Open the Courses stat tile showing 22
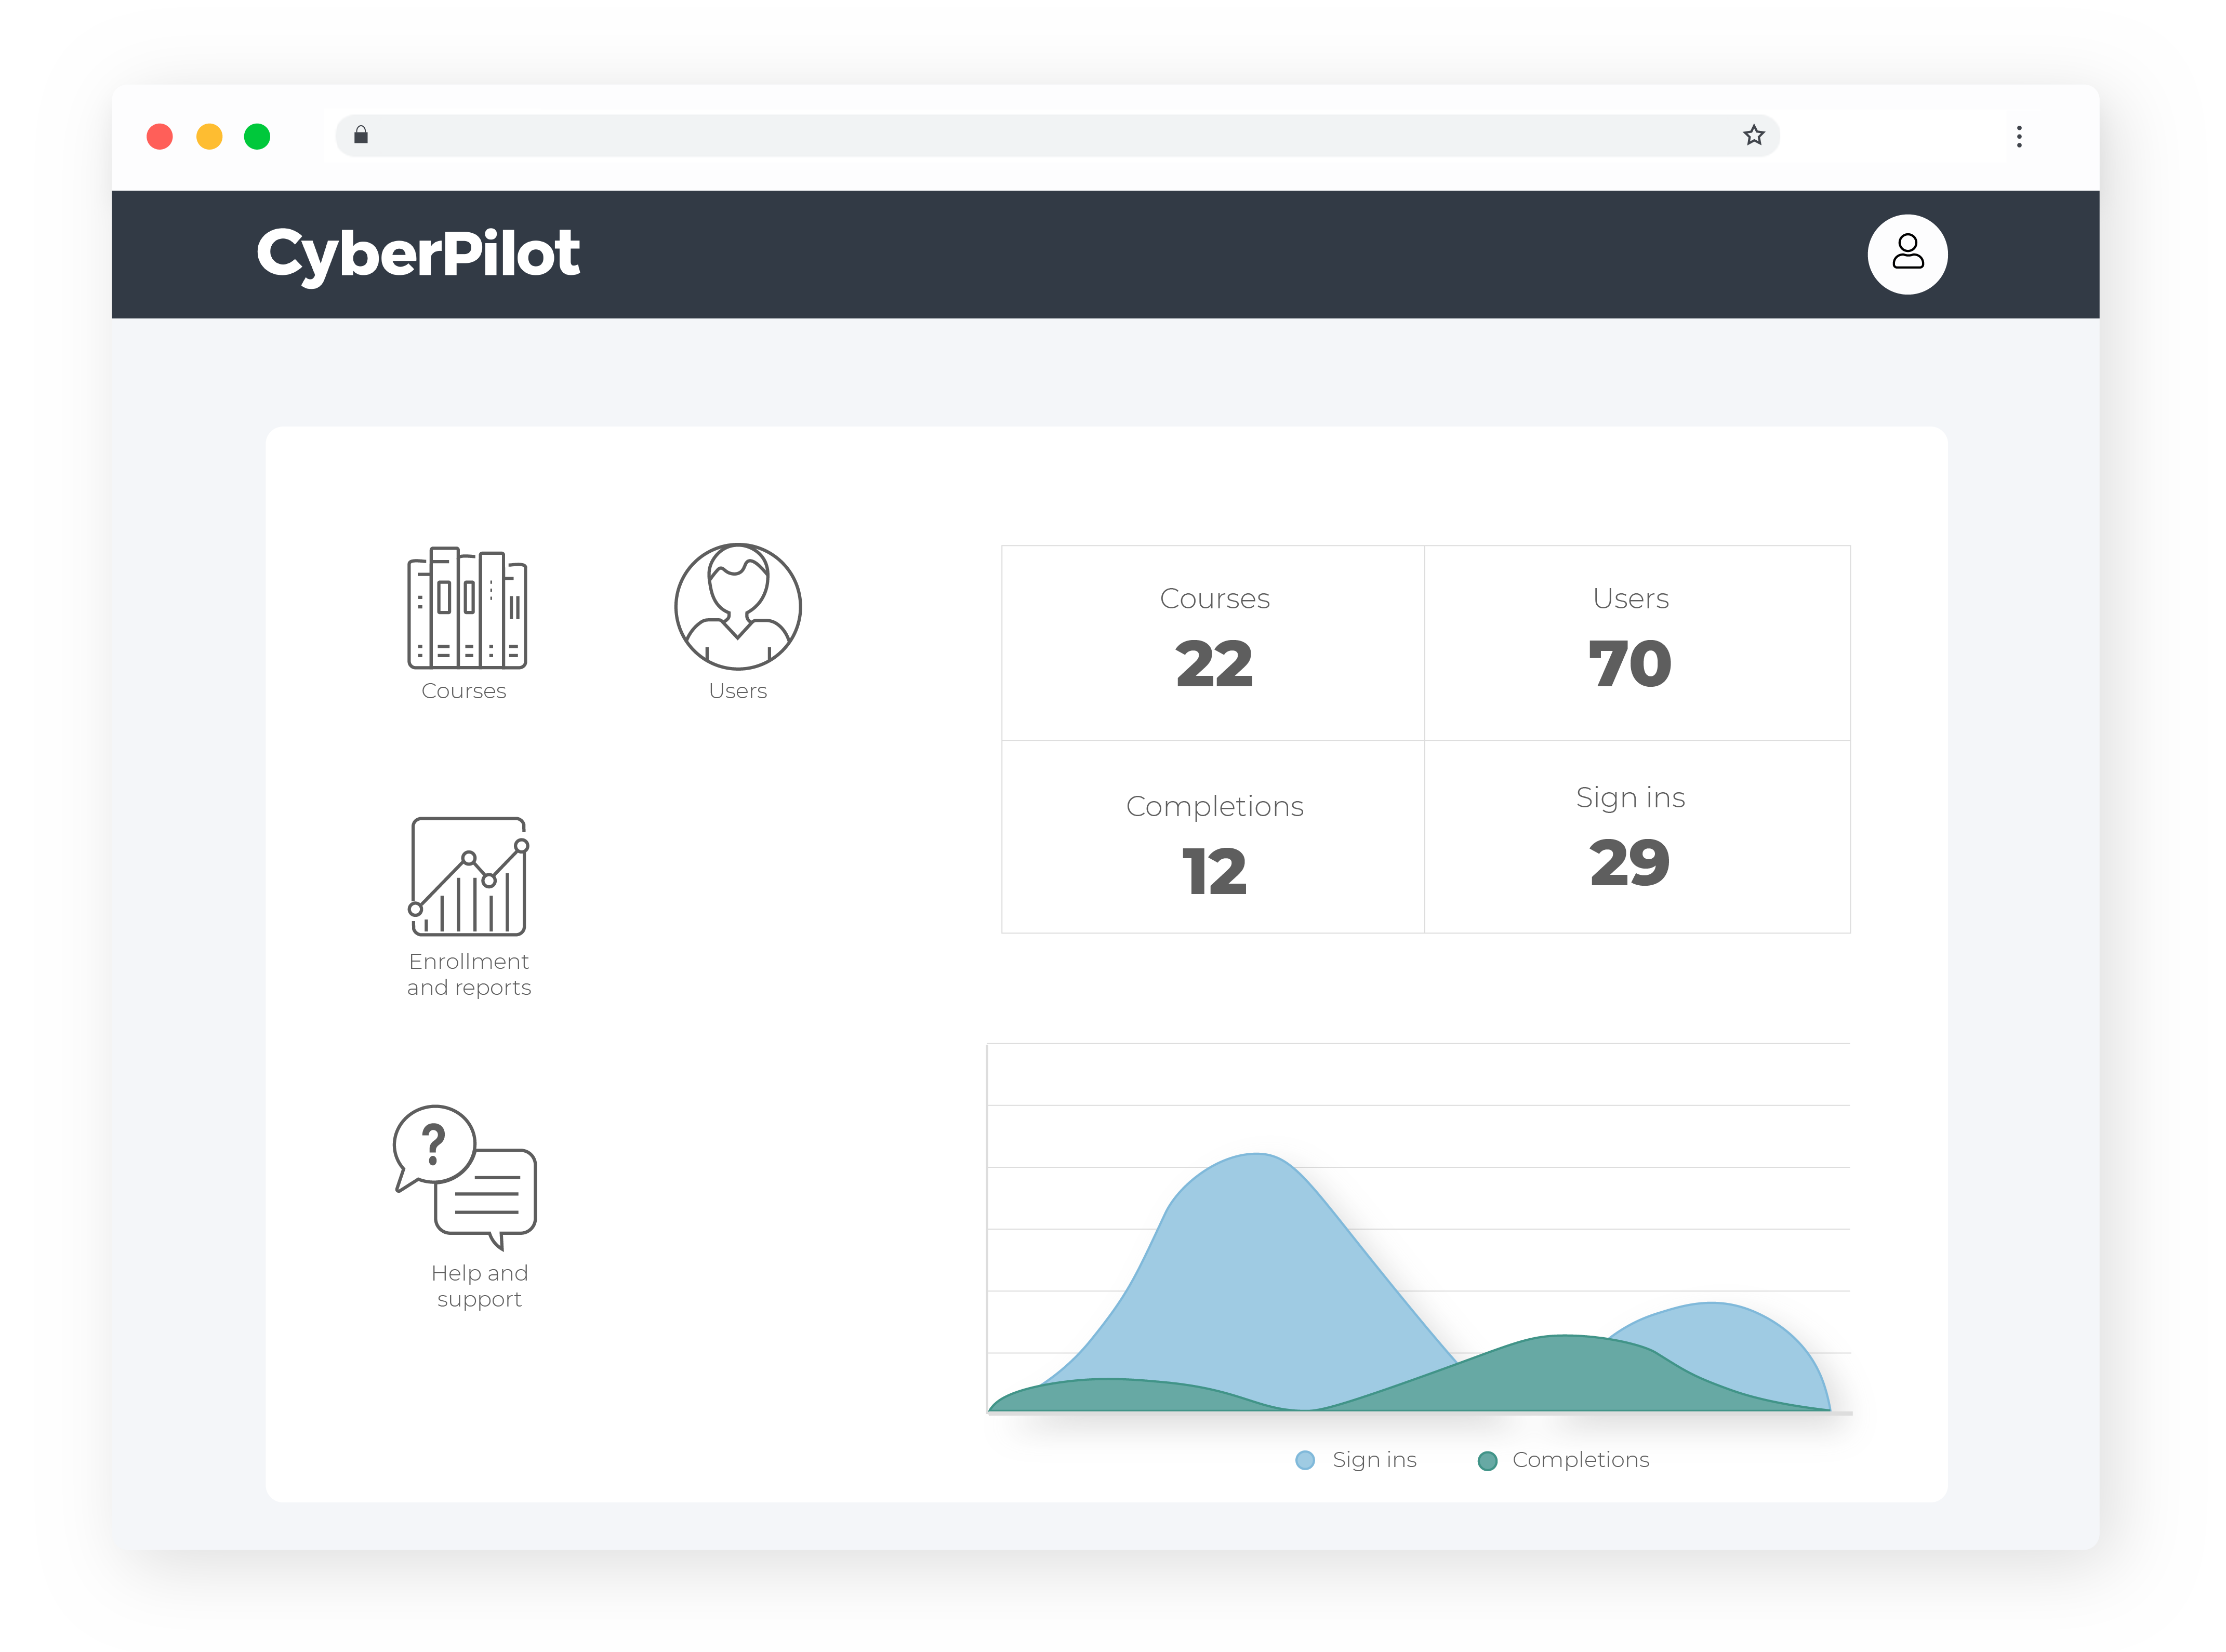Viewport: 2226px width, 1652px height. (x=1213, y=641)
